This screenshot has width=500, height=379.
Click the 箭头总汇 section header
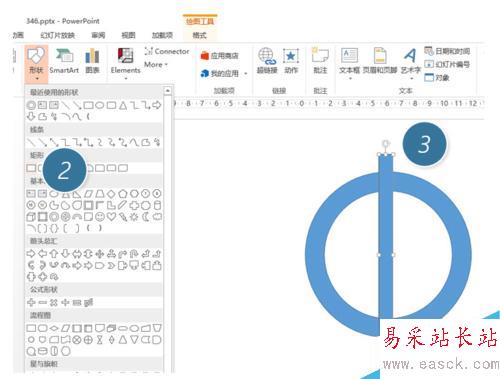tap(94, 241)
